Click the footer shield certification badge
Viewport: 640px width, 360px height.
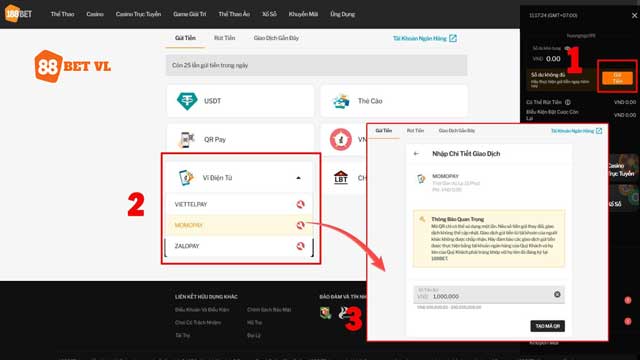(x=325, y=313)
